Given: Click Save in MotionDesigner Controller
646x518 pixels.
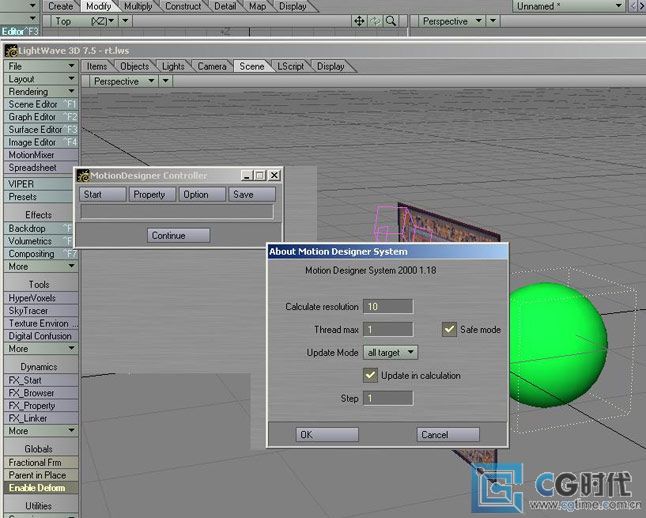Looking at the screenshot, I should [252, 195].
